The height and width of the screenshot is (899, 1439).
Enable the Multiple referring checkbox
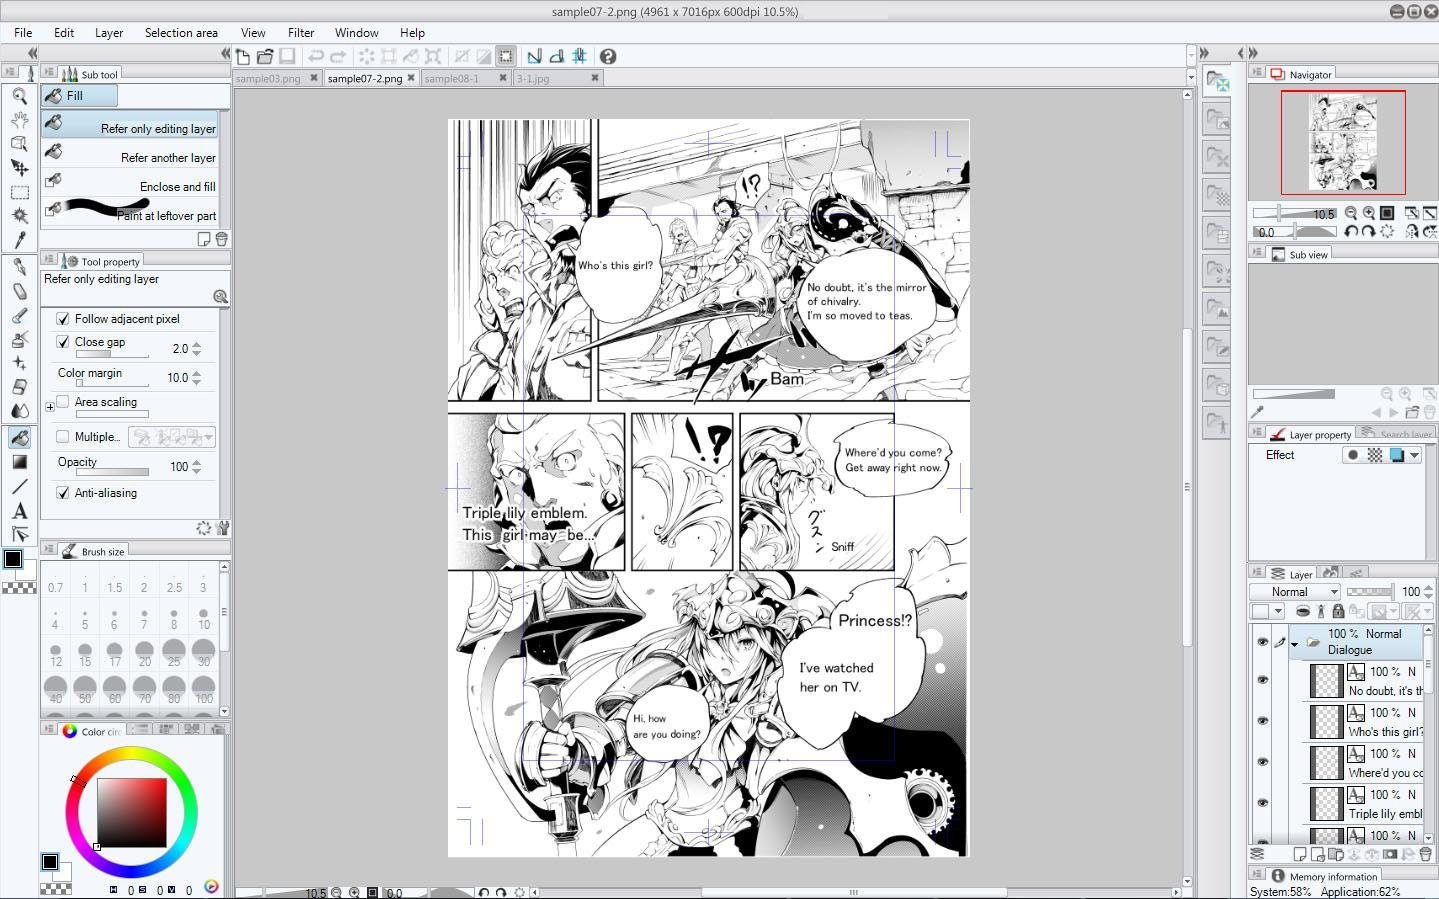63,437
